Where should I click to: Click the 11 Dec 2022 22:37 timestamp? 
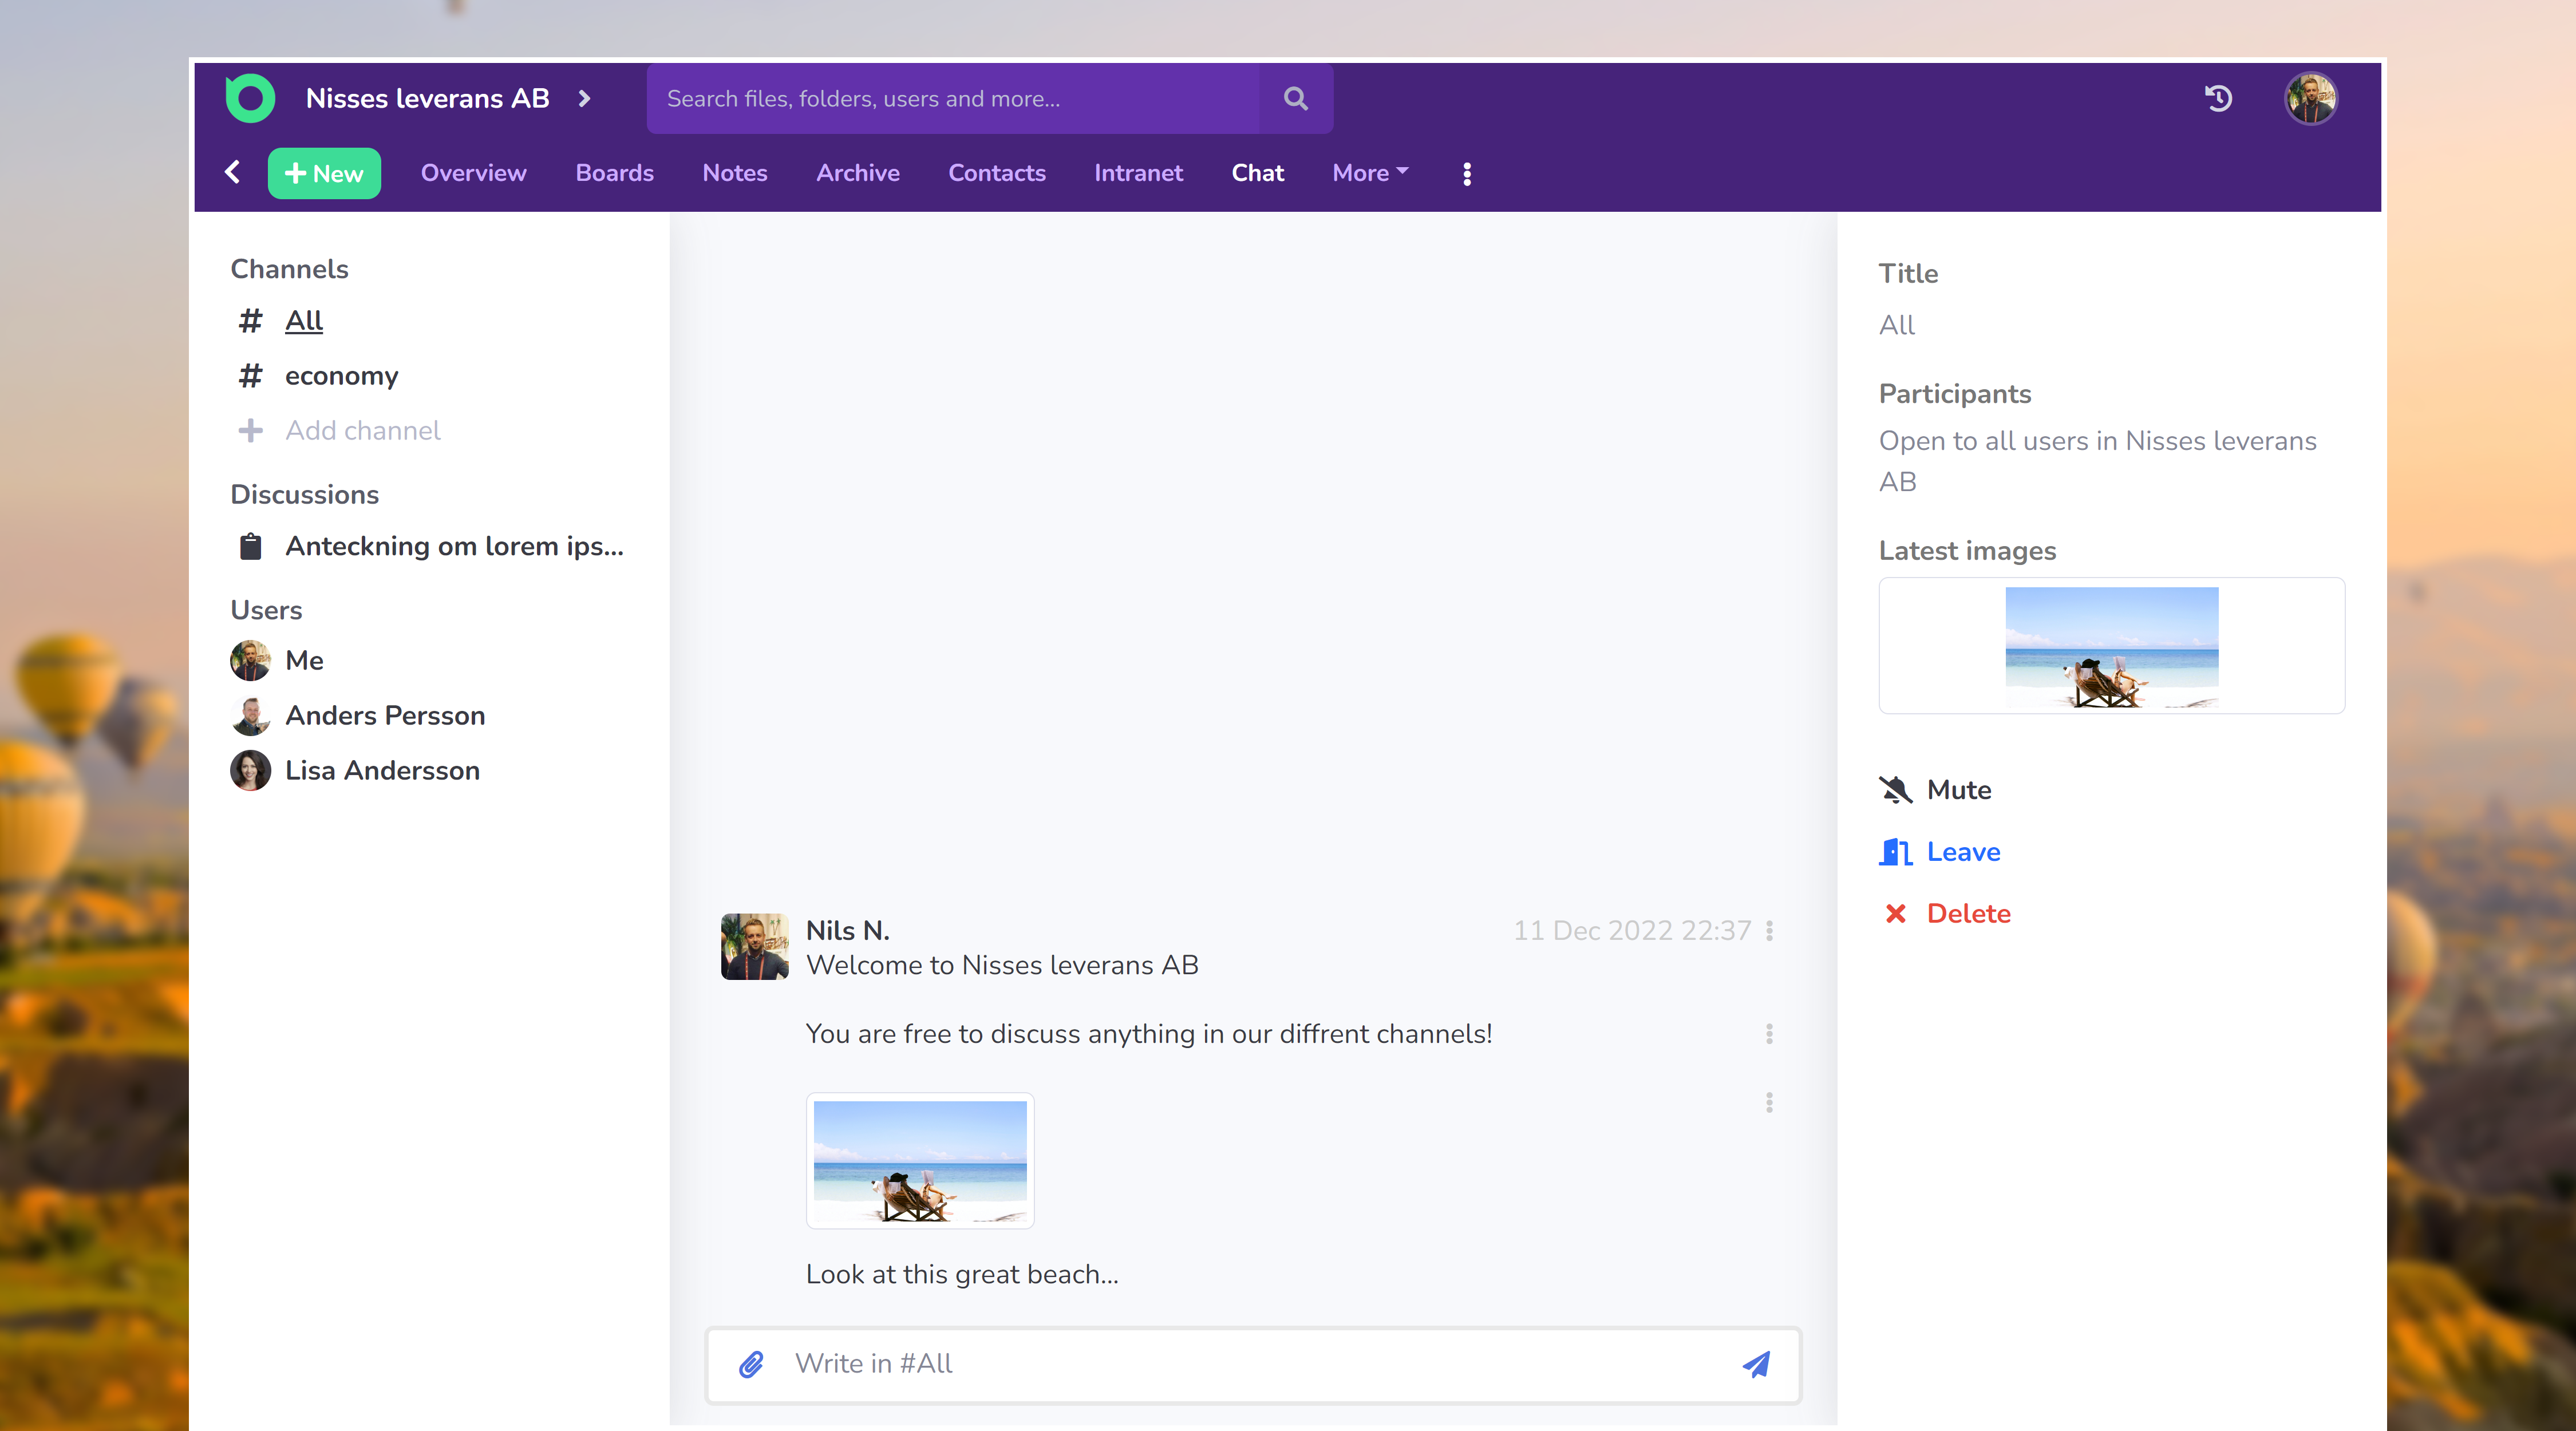tap(1632, 931)
